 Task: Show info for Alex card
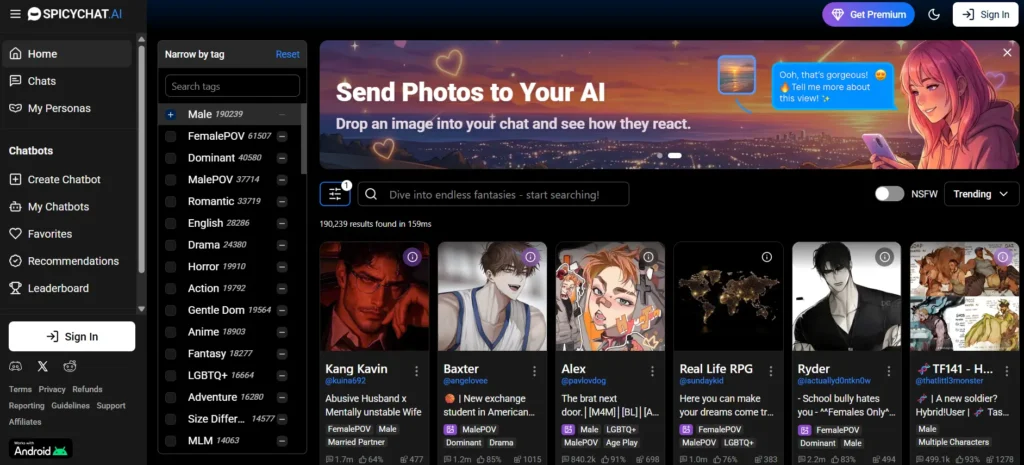[x=648, y=257]
